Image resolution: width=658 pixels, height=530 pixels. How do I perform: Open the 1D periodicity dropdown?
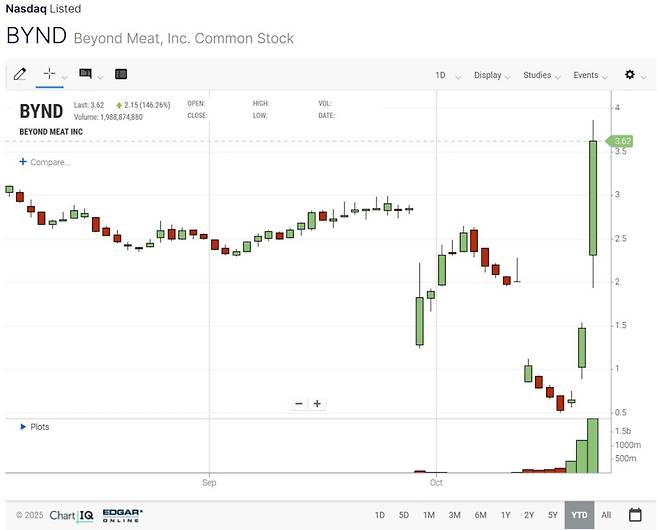point(446,75)
